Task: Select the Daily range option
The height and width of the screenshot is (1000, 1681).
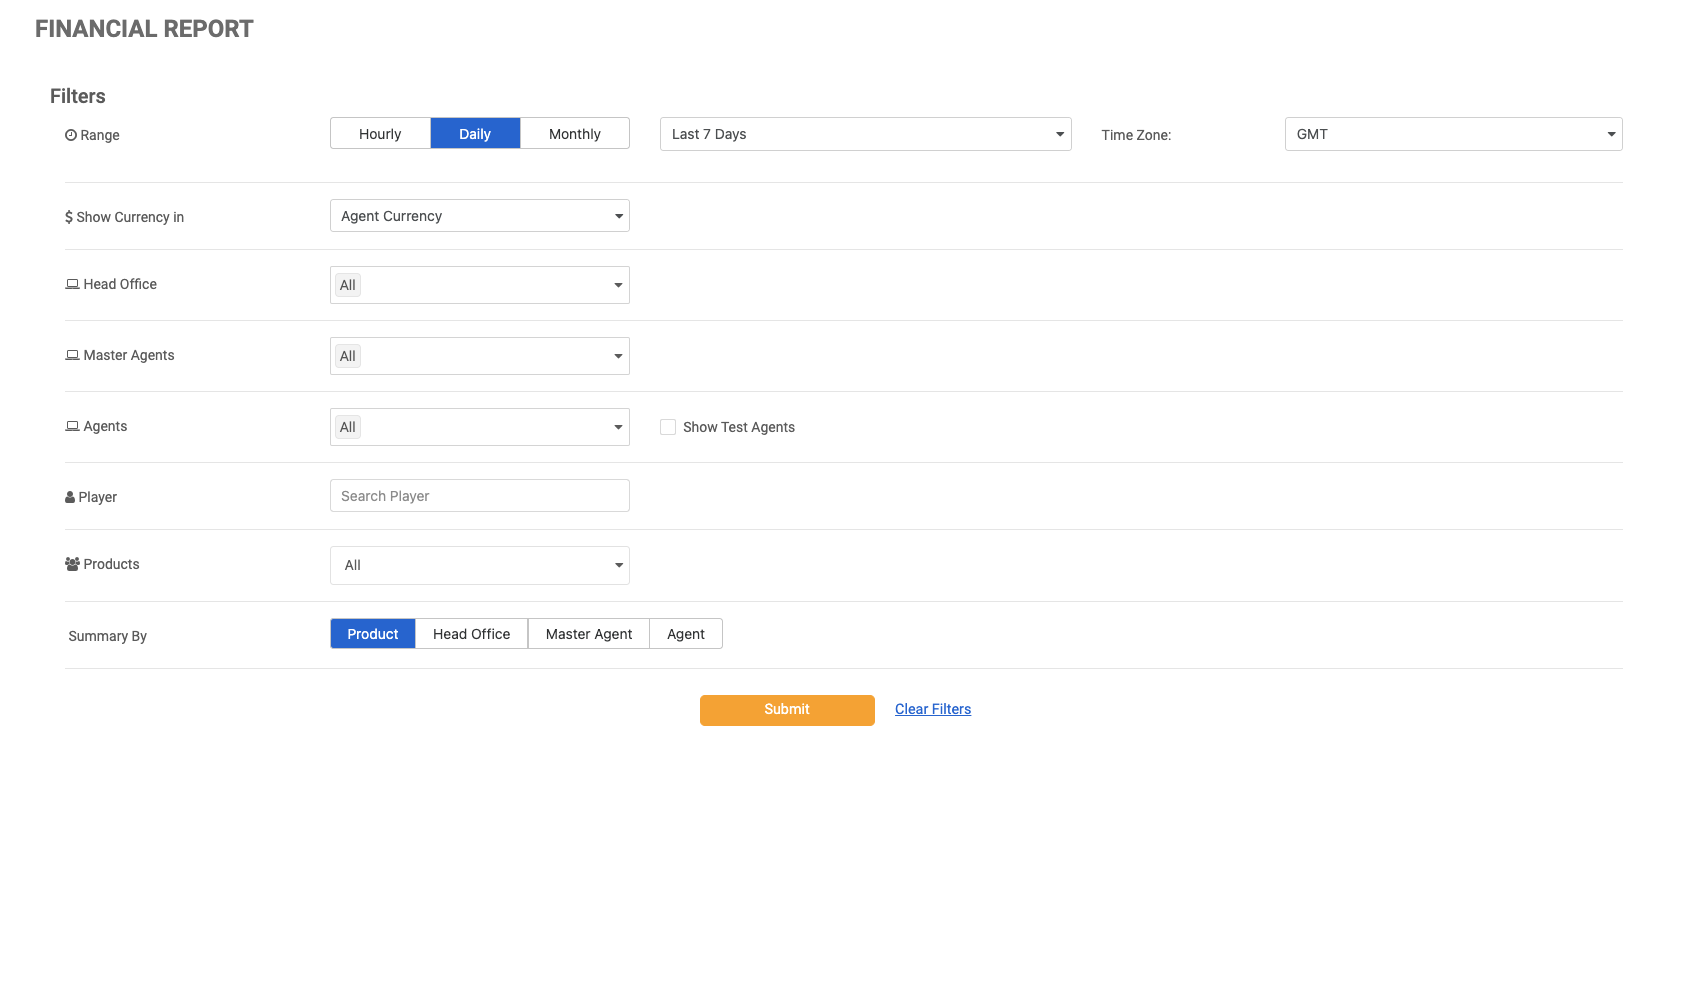Action: pos(475,134)
